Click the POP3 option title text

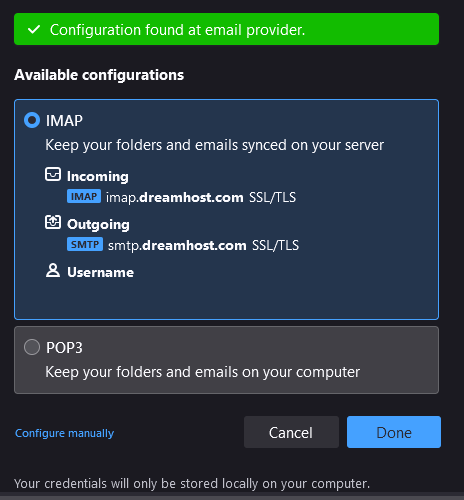click(64, 348)
